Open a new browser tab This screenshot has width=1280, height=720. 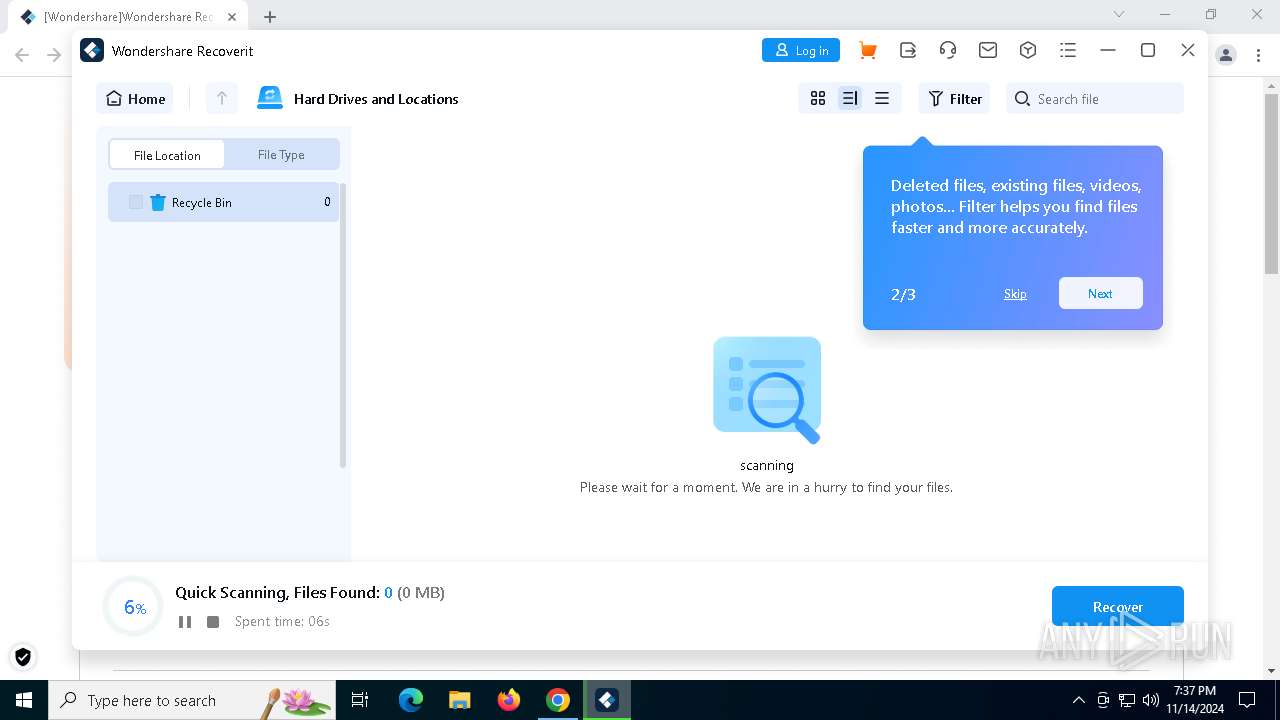click(x=270, y=16)
